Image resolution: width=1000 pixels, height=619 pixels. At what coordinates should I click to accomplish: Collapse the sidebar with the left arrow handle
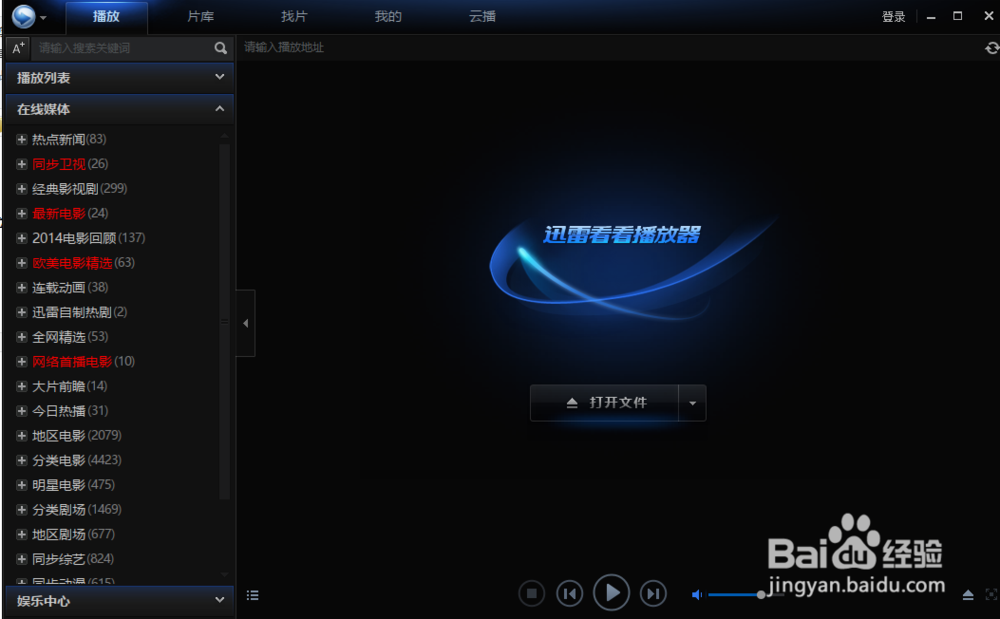[x=246, y=323]
